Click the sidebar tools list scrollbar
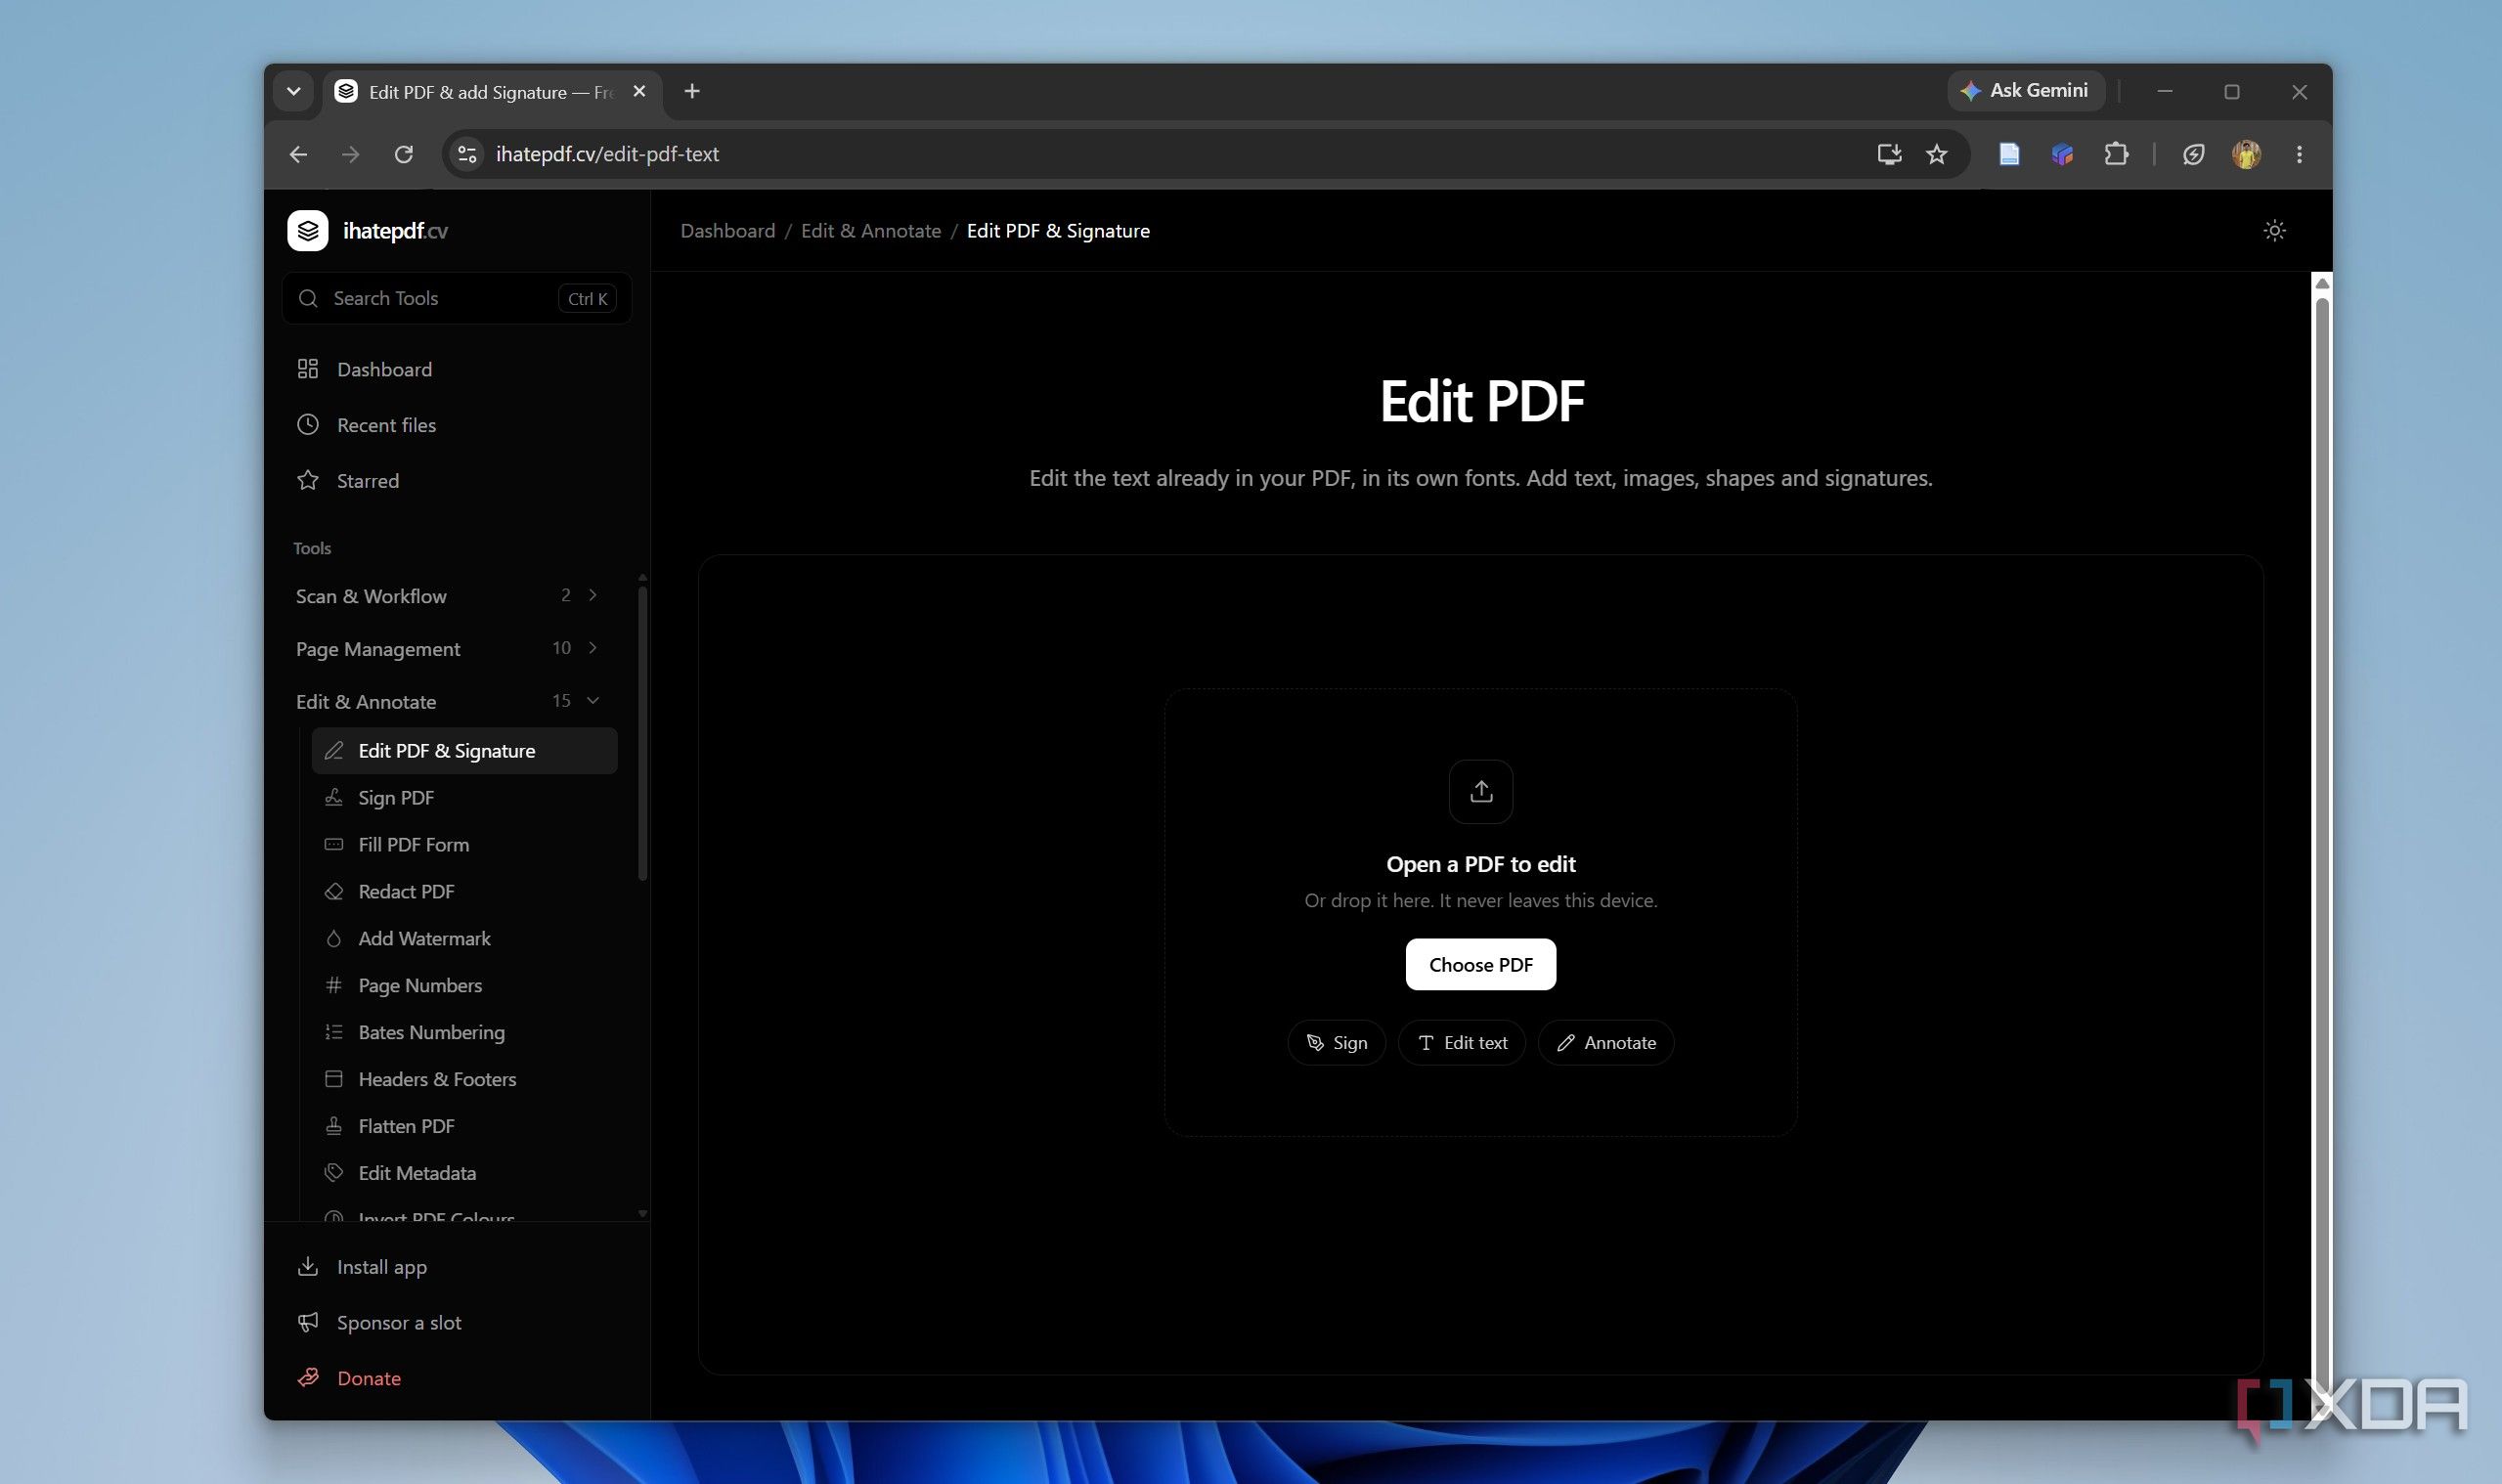 642,732
